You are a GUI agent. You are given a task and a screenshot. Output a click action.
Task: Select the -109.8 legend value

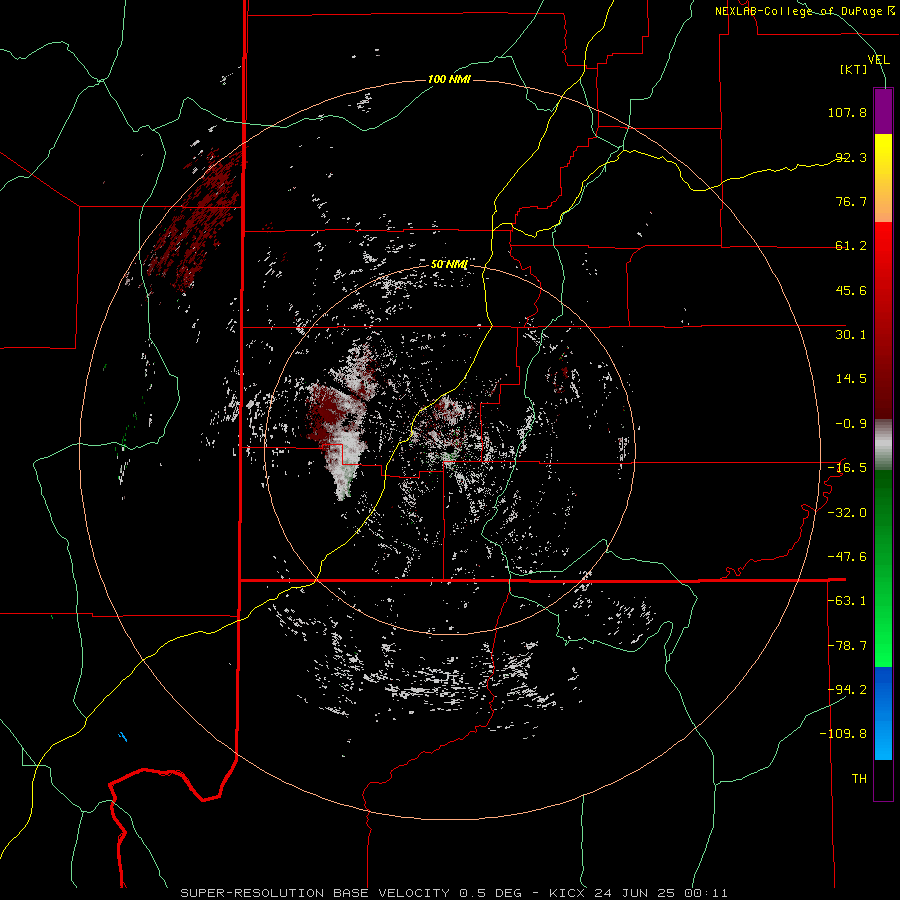pos(843,734)
